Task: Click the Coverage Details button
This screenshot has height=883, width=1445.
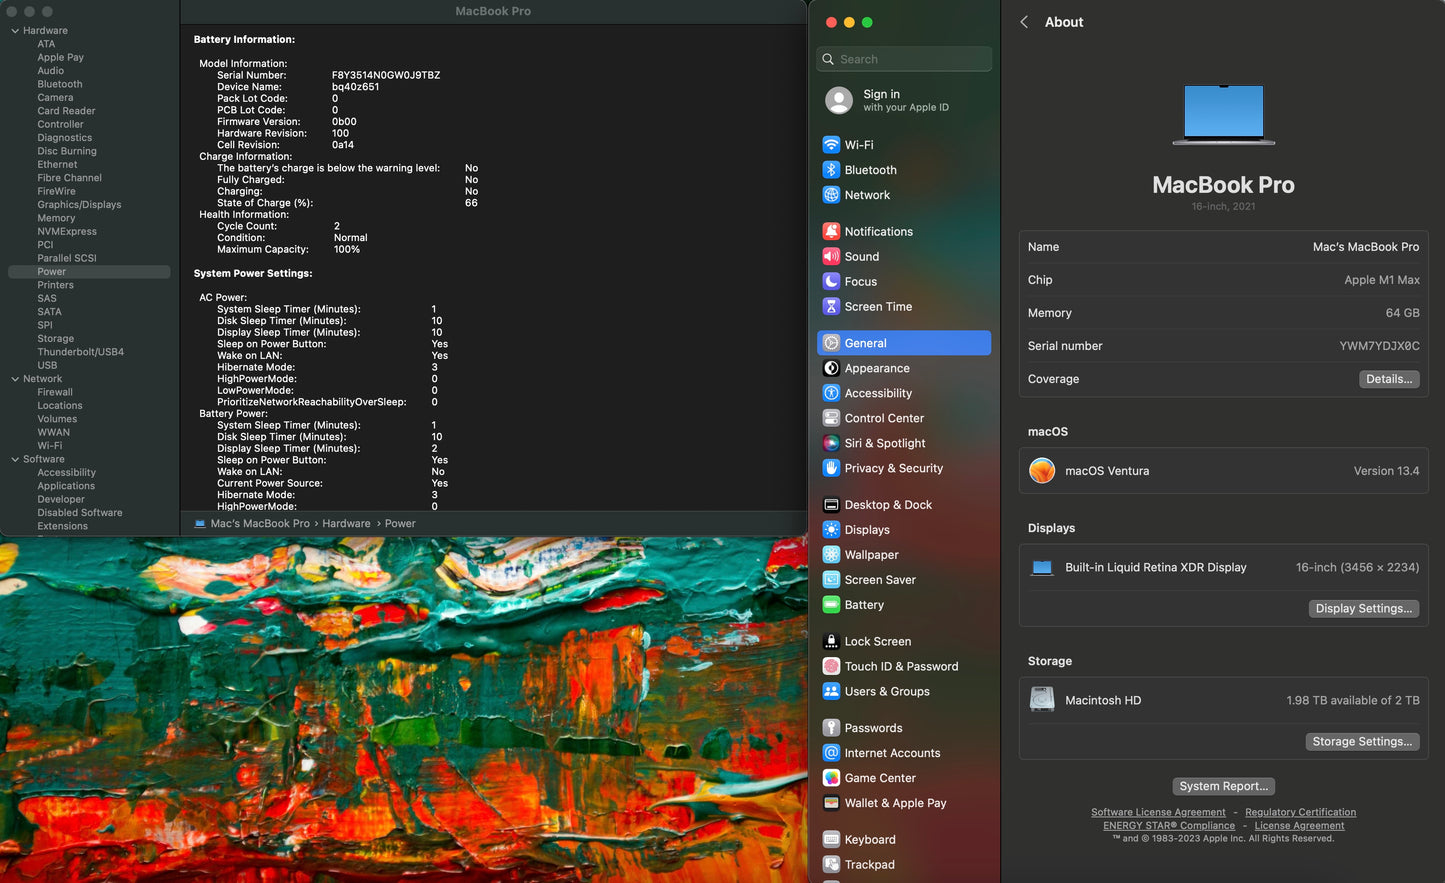Action: (x=1388, y=379)
